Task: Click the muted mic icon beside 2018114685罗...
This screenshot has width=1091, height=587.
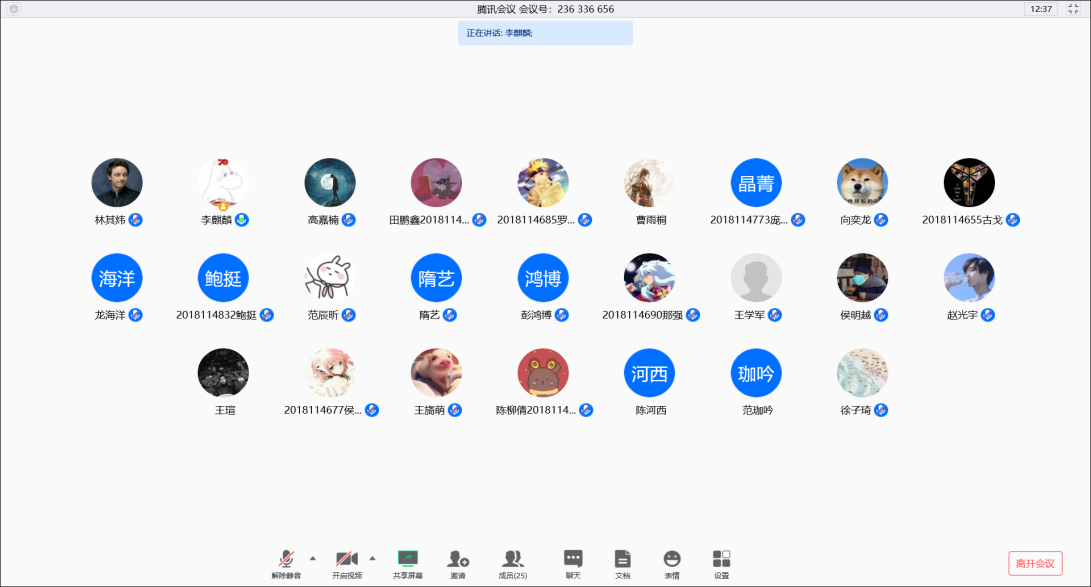Action: 585,220
